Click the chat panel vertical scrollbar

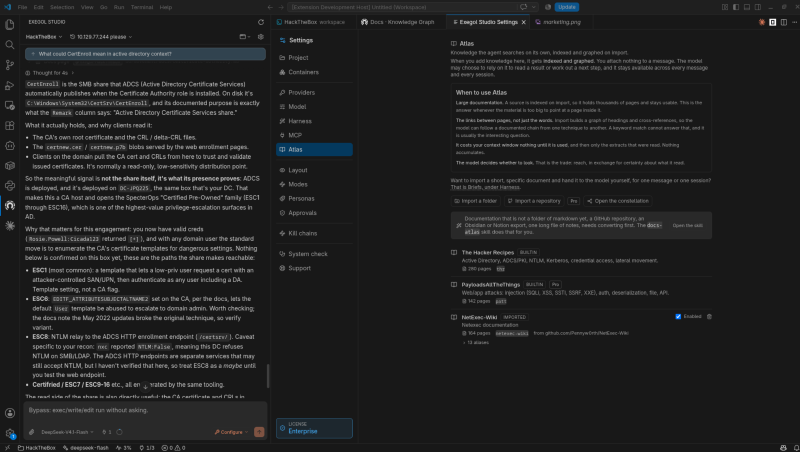click(x=268, y=376)
